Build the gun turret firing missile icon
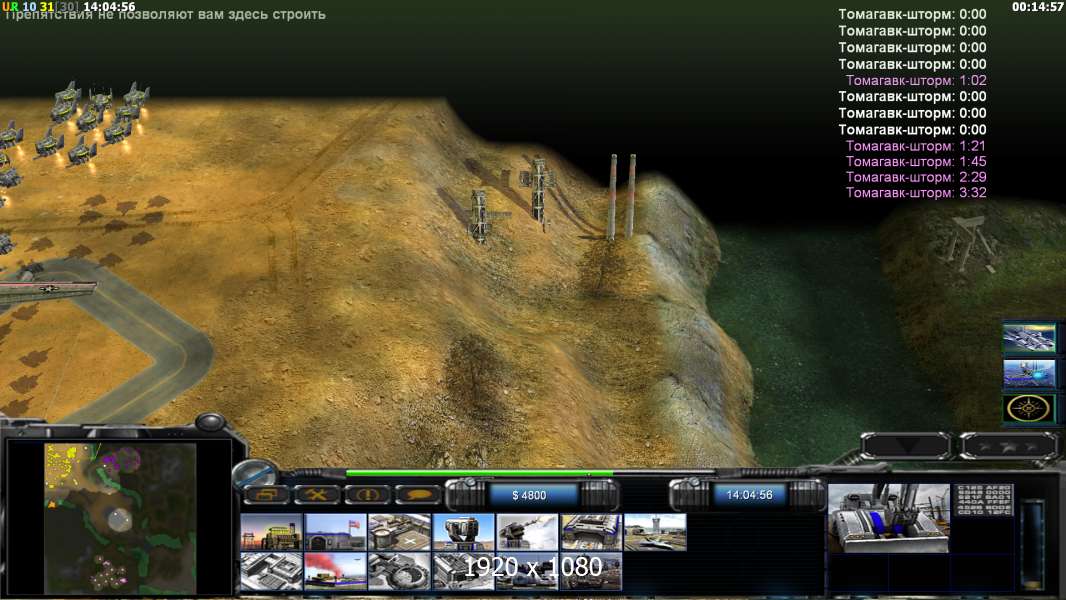 point(528,532)
